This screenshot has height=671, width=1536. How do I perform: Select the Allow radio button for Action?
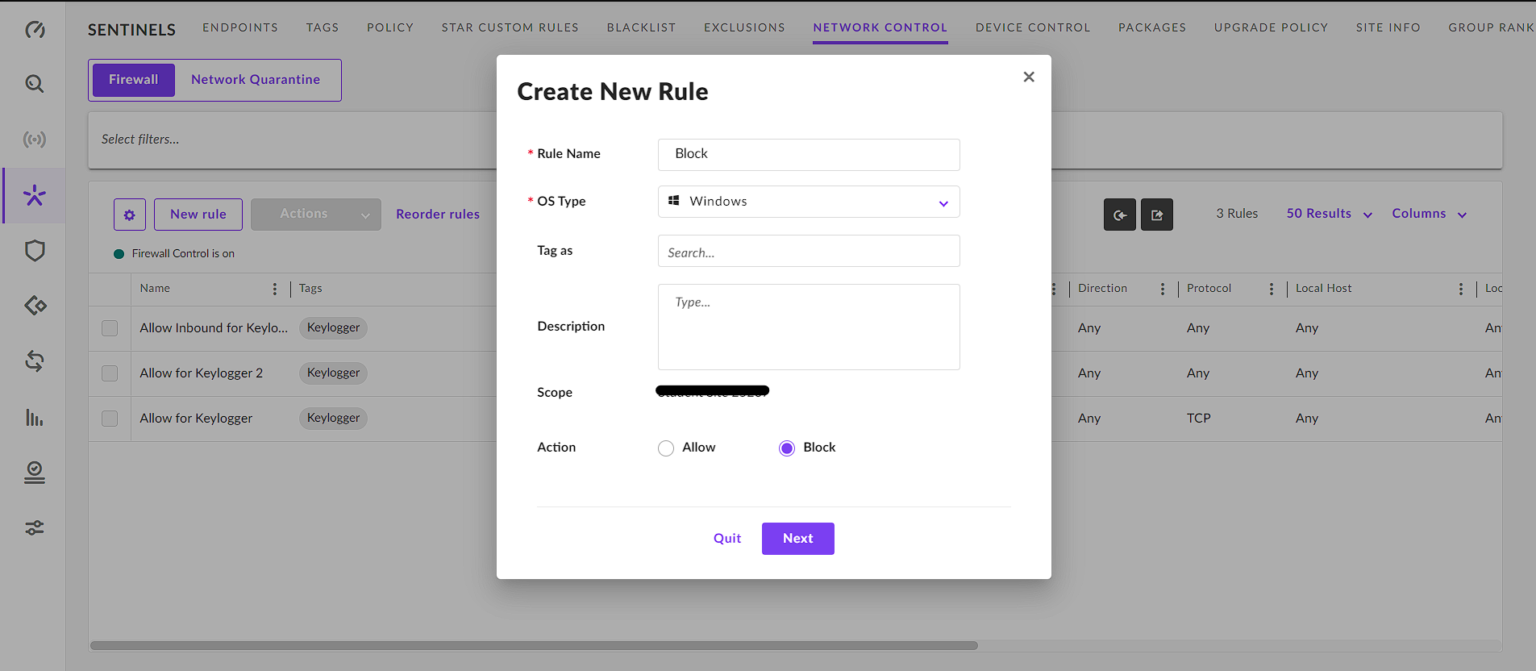click(666, 448)
